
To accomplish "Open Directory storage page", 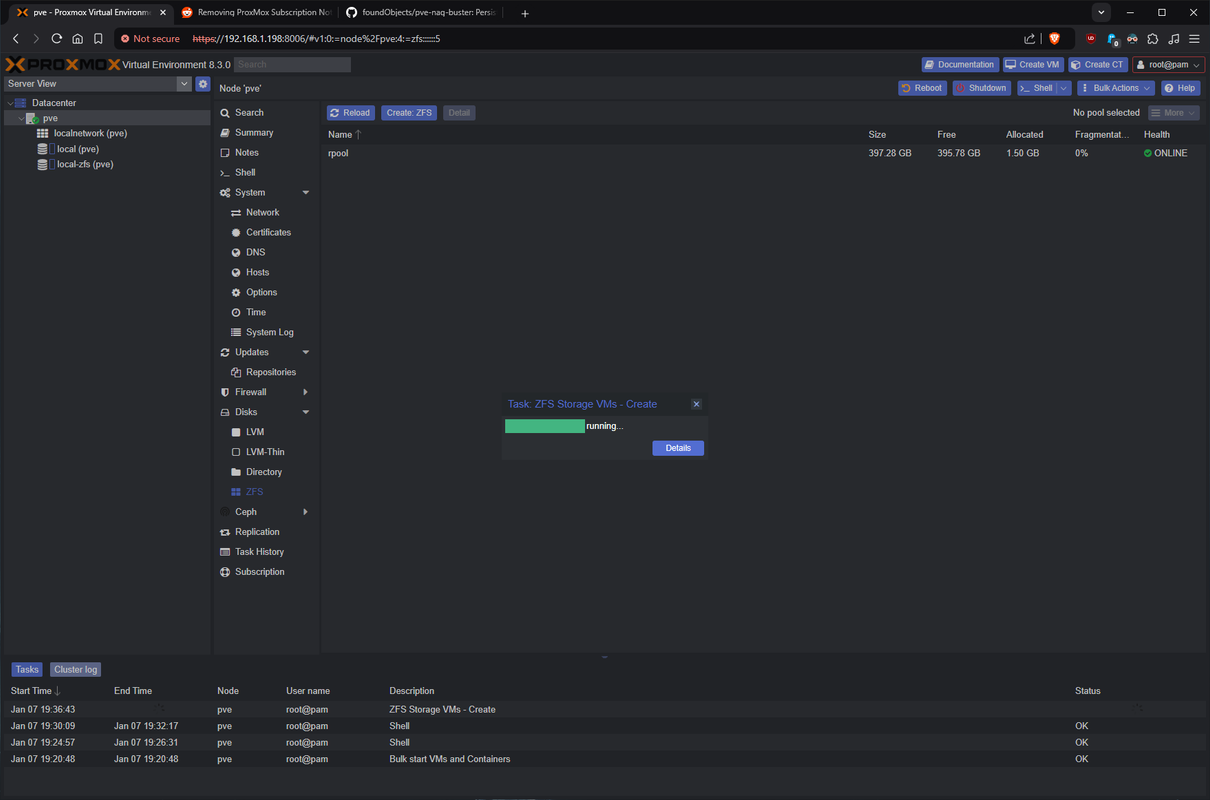I will [263, 472].
